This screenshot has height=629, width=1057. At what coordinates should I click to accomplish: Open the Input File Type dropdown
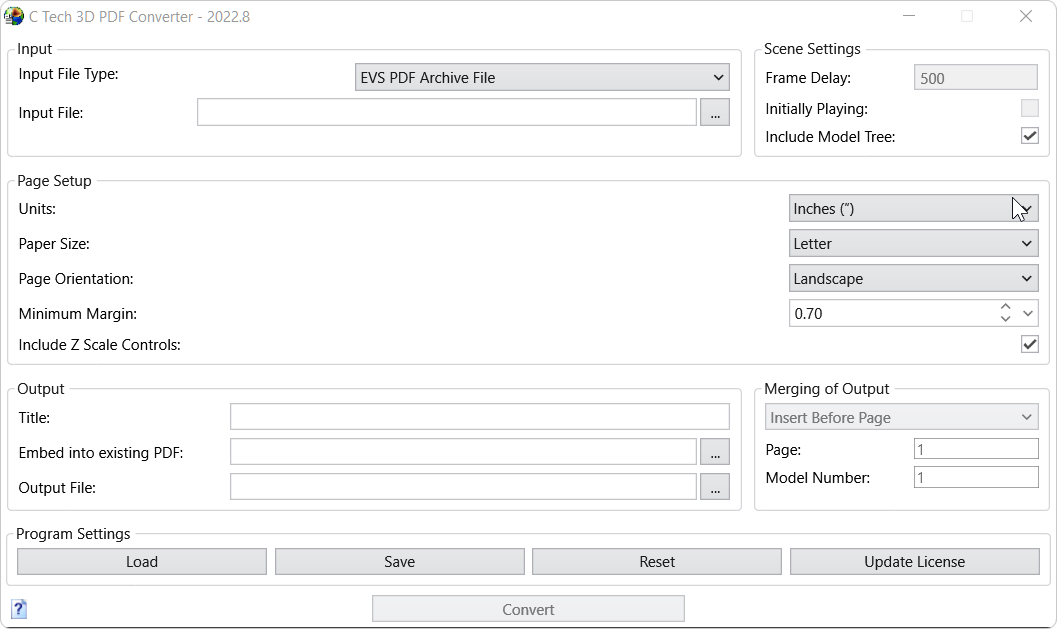click(x=542, y=77)
